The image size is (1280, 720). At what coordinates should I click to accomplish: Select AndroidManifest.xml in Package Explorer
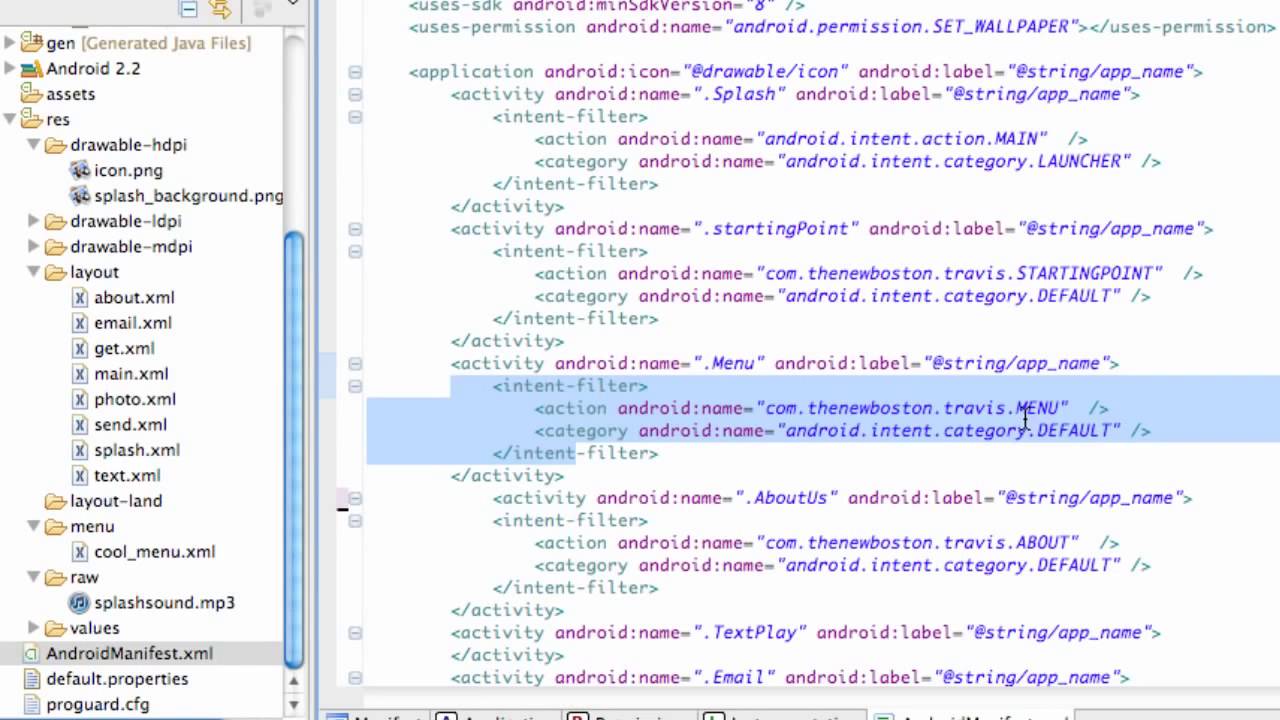129,654
